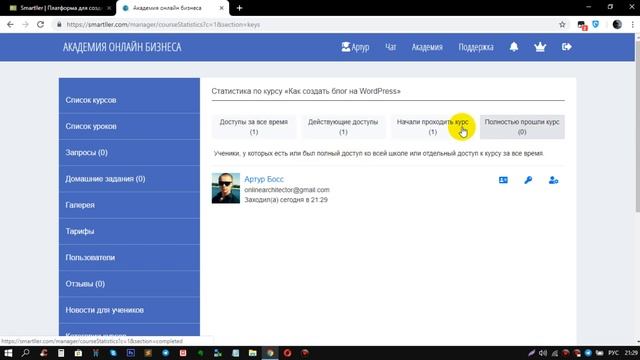The height and width of the screenshot is (360, 640).
Task: Switch to the Smartler platform browser tab
Action: [x=61, y=8]
